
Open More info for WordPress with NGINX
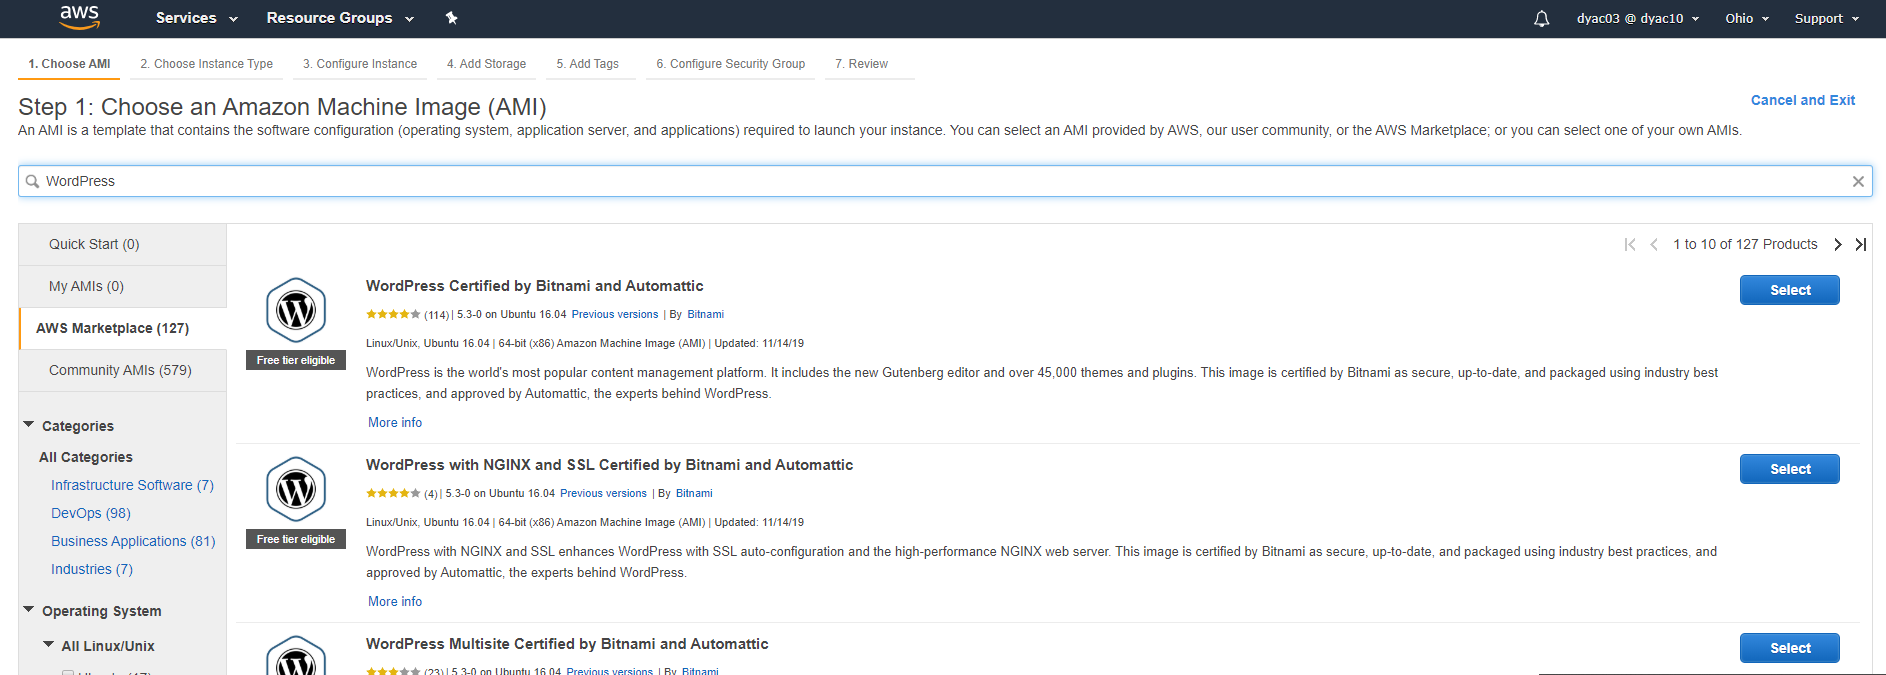click(x=395, y=601)
